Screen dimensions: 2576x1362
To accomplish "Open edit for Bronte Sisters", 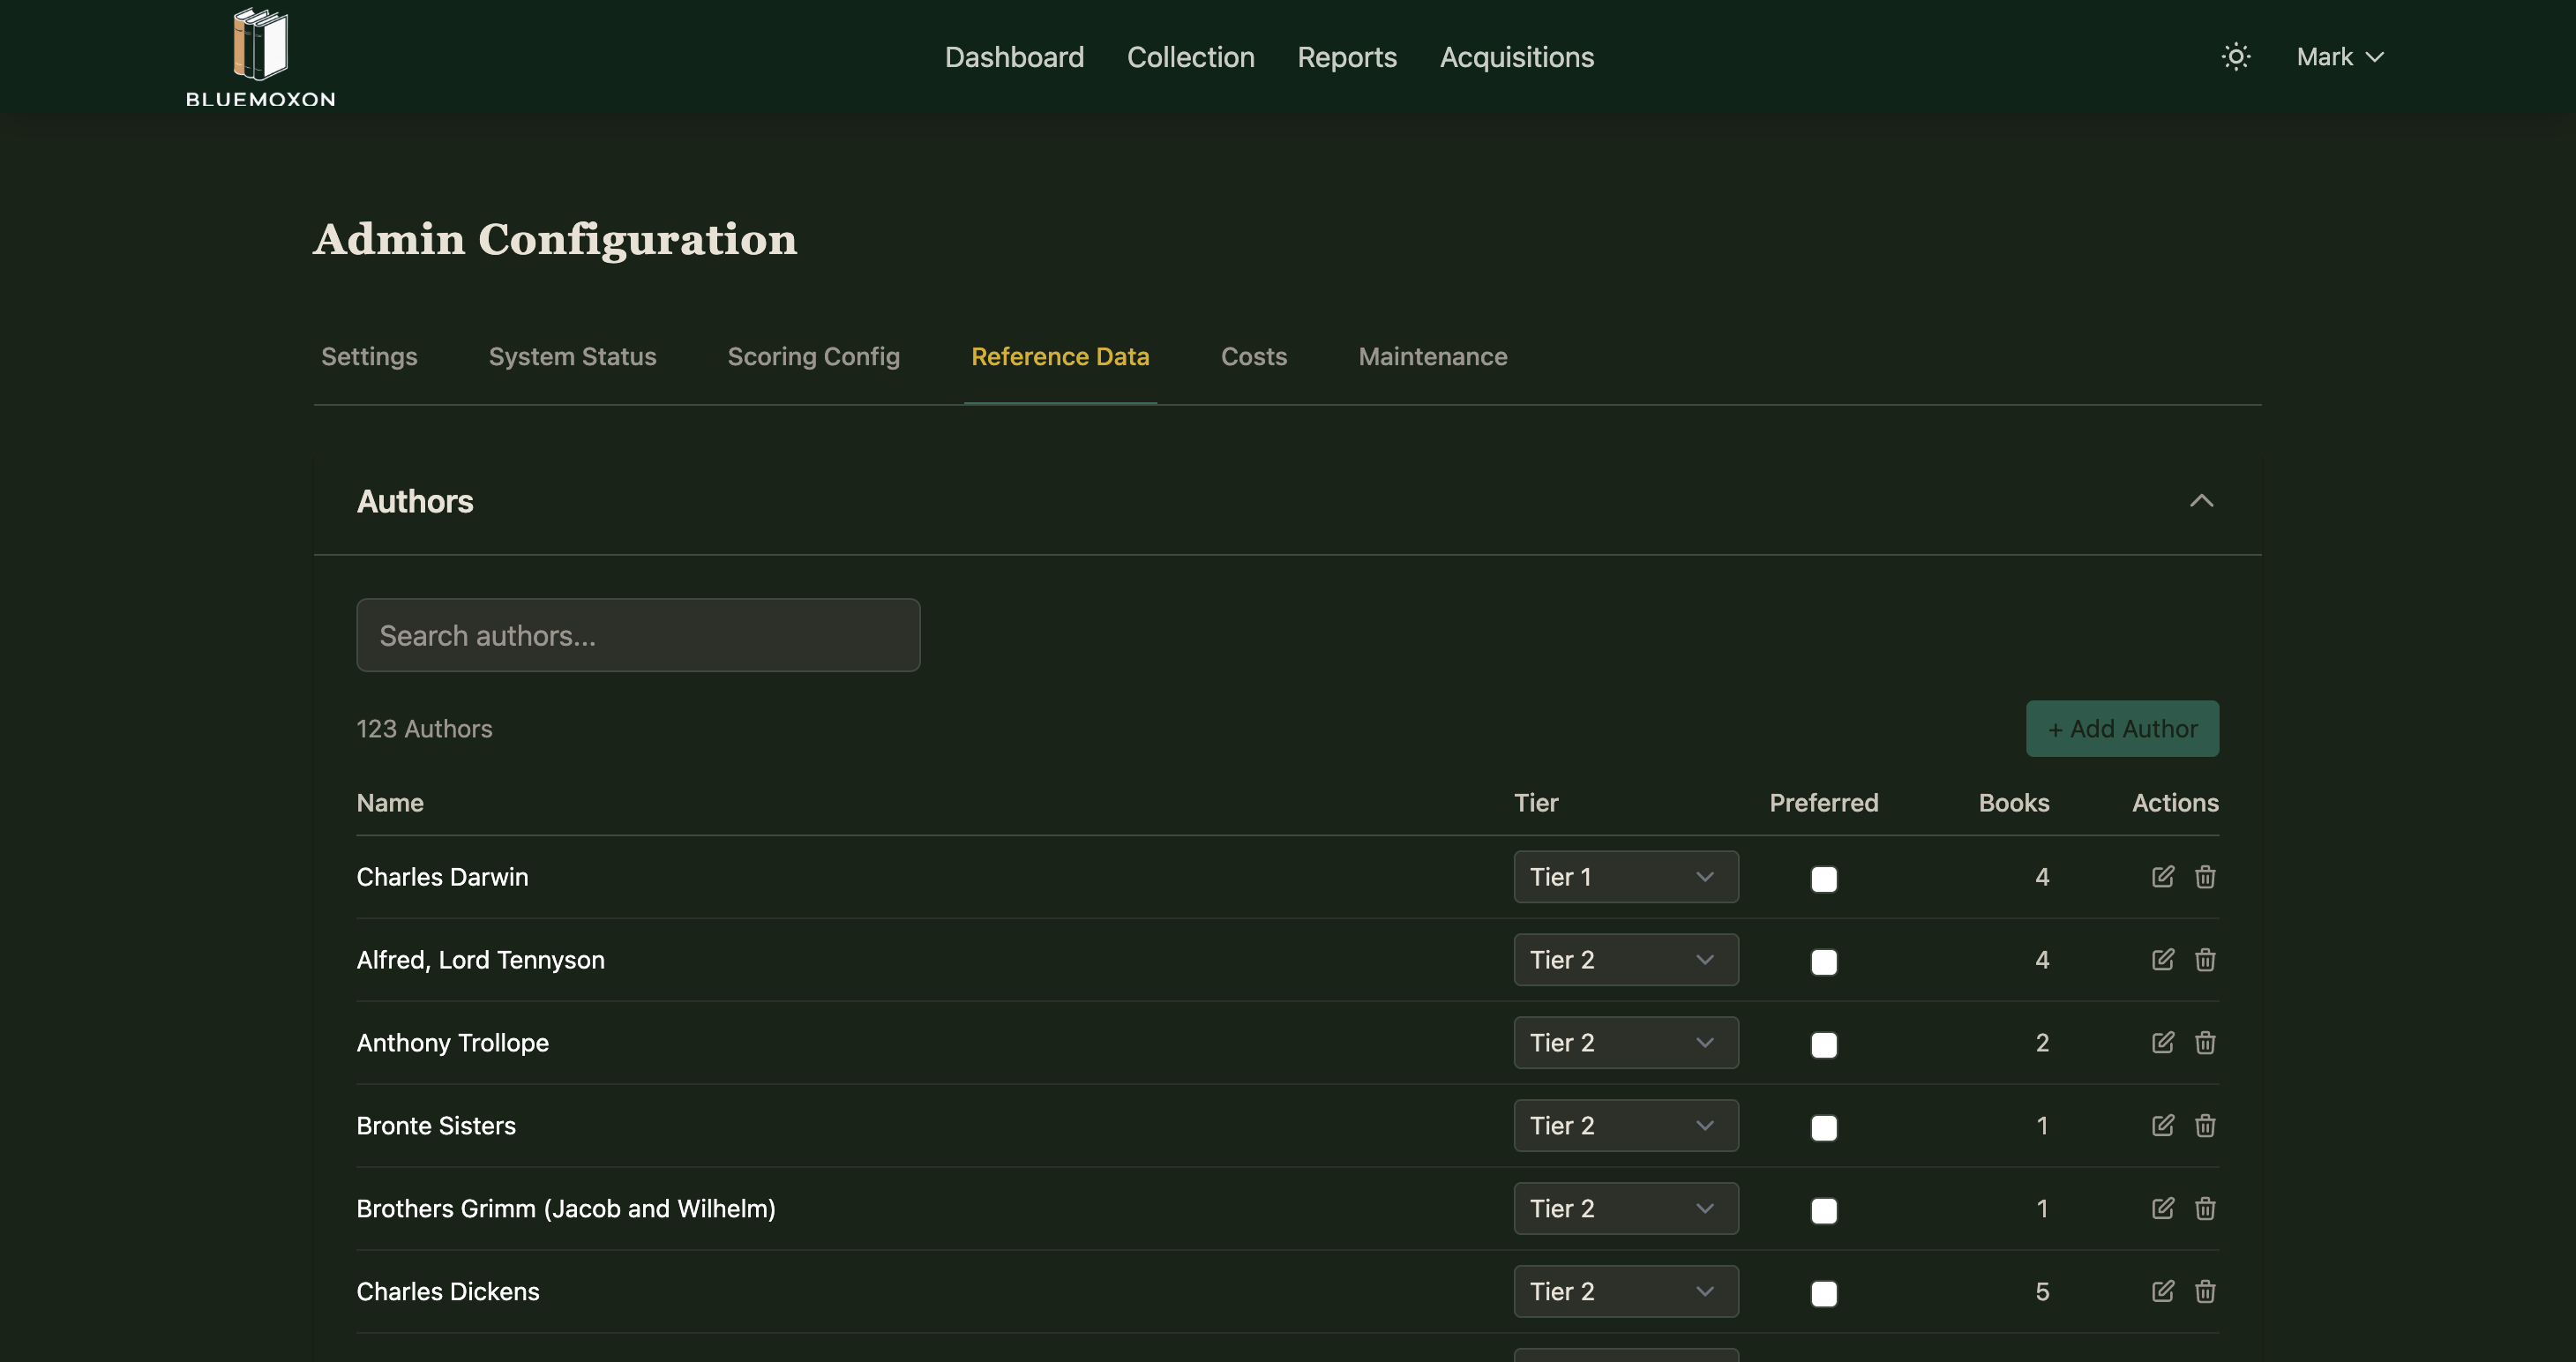I will pos(2162,1126).
